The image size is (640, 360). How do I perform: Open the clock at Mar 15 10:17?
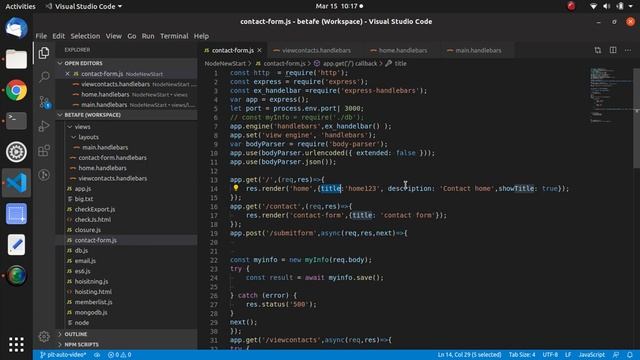tap(339, 6)
